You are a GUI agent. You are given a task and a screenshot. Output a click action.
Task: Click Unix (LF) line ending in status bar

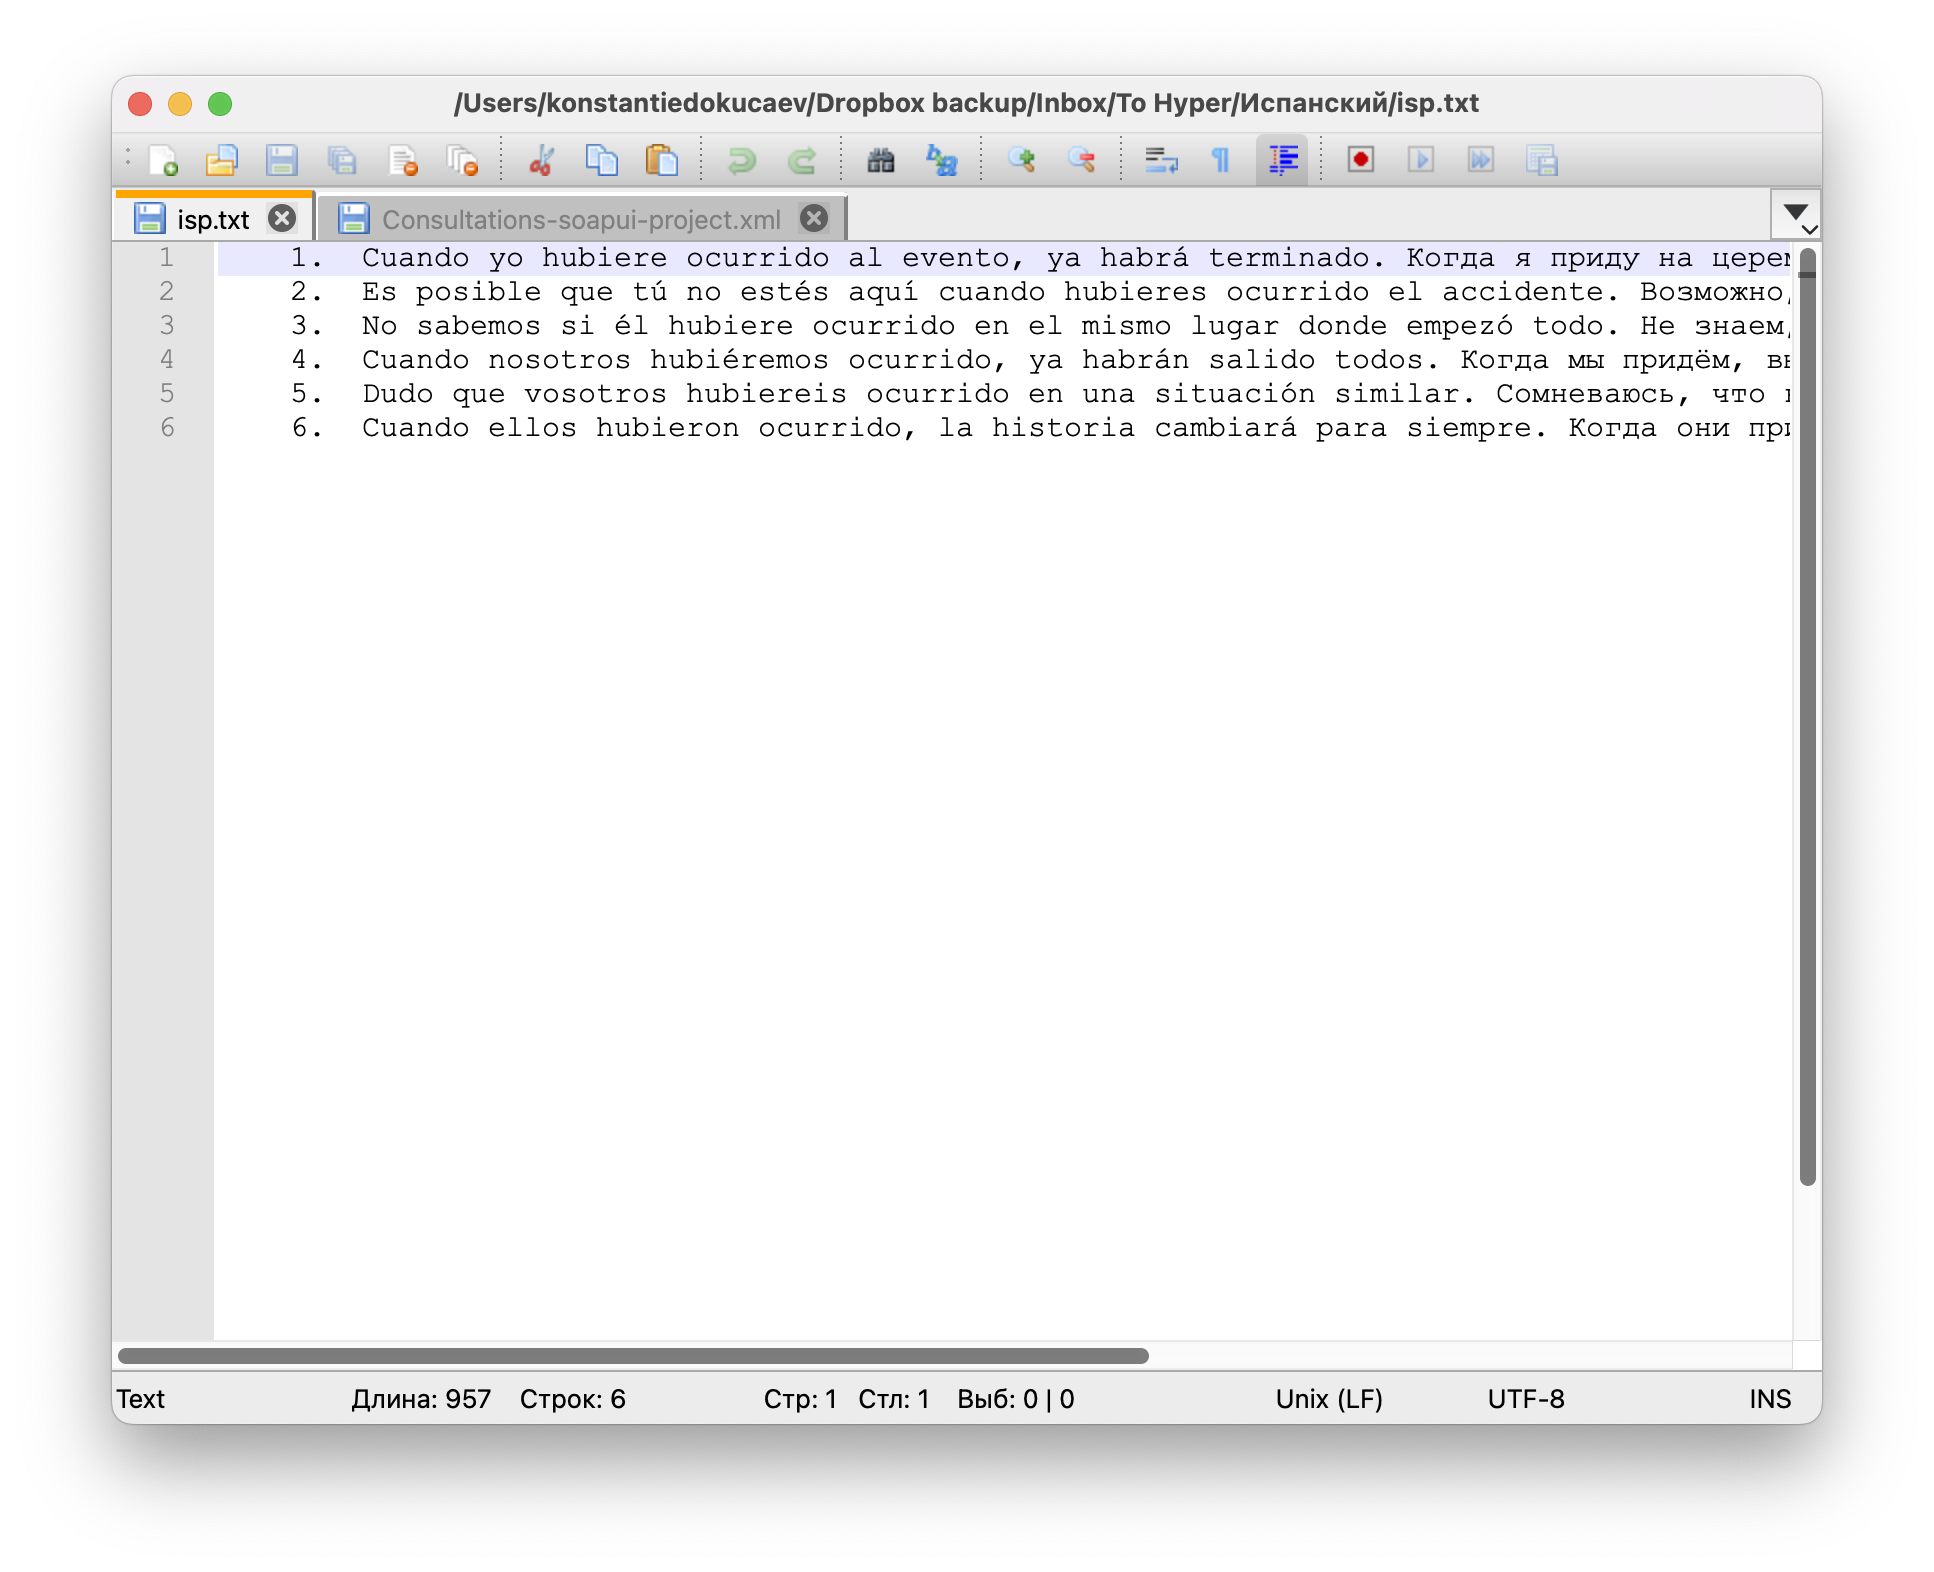(1328, 1399)
